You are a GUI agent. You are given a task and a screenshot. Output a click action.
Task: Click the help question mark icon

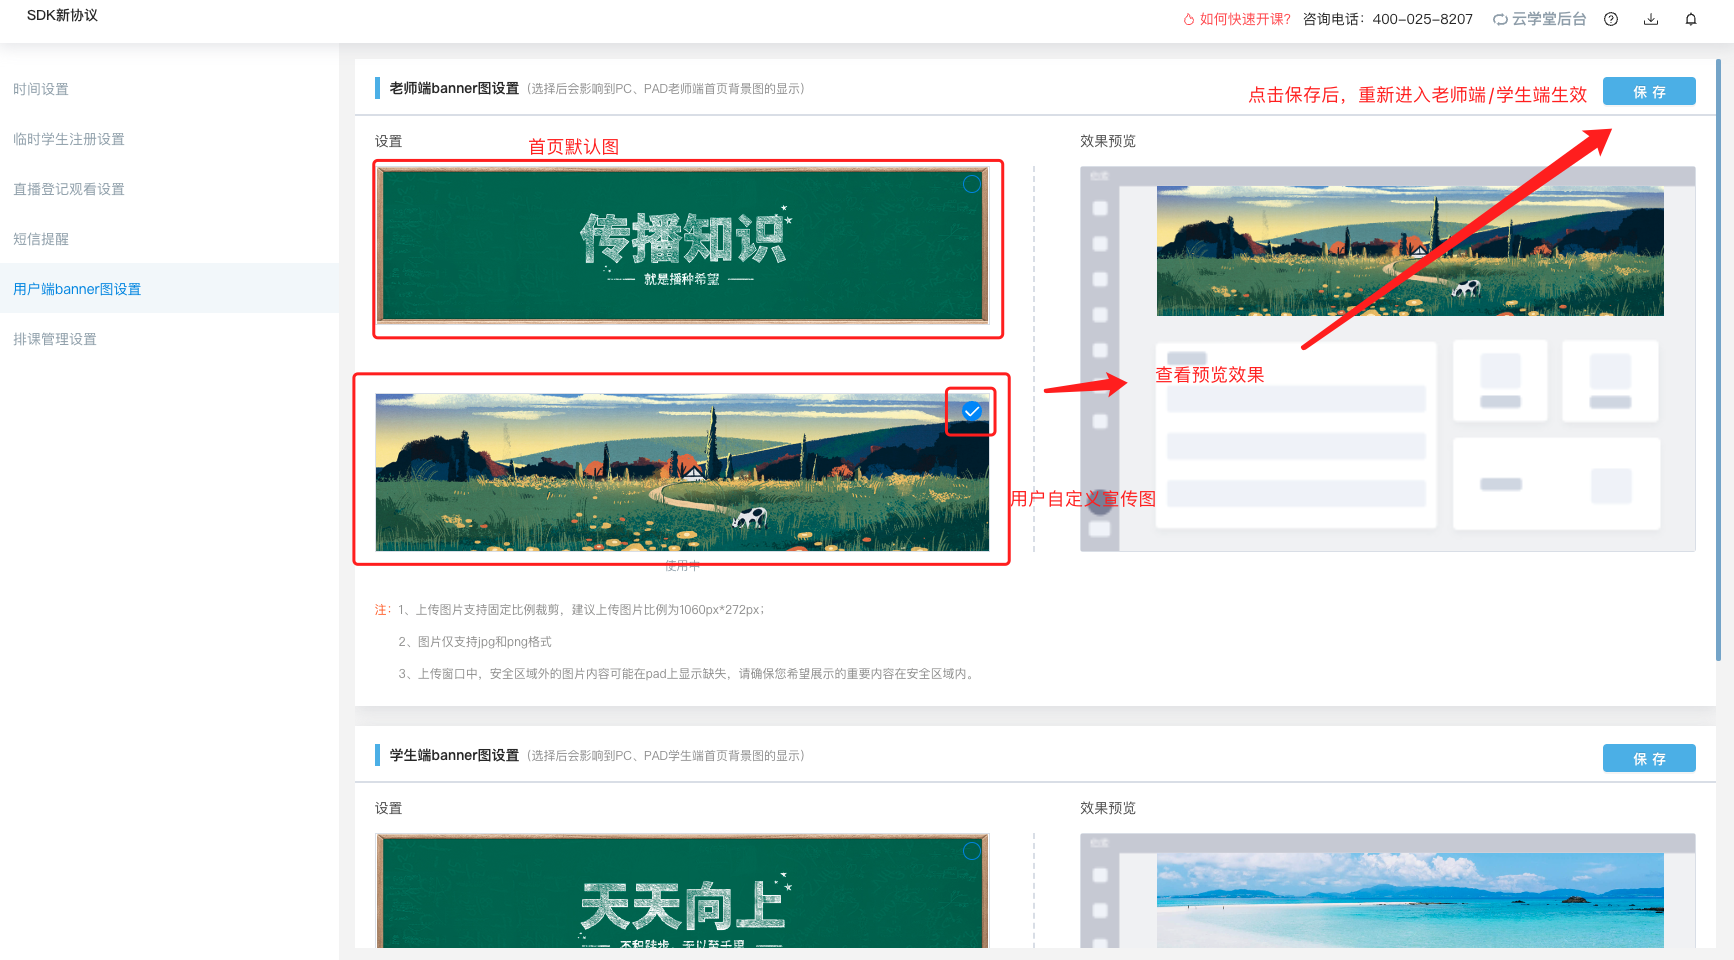(1611, 19)
